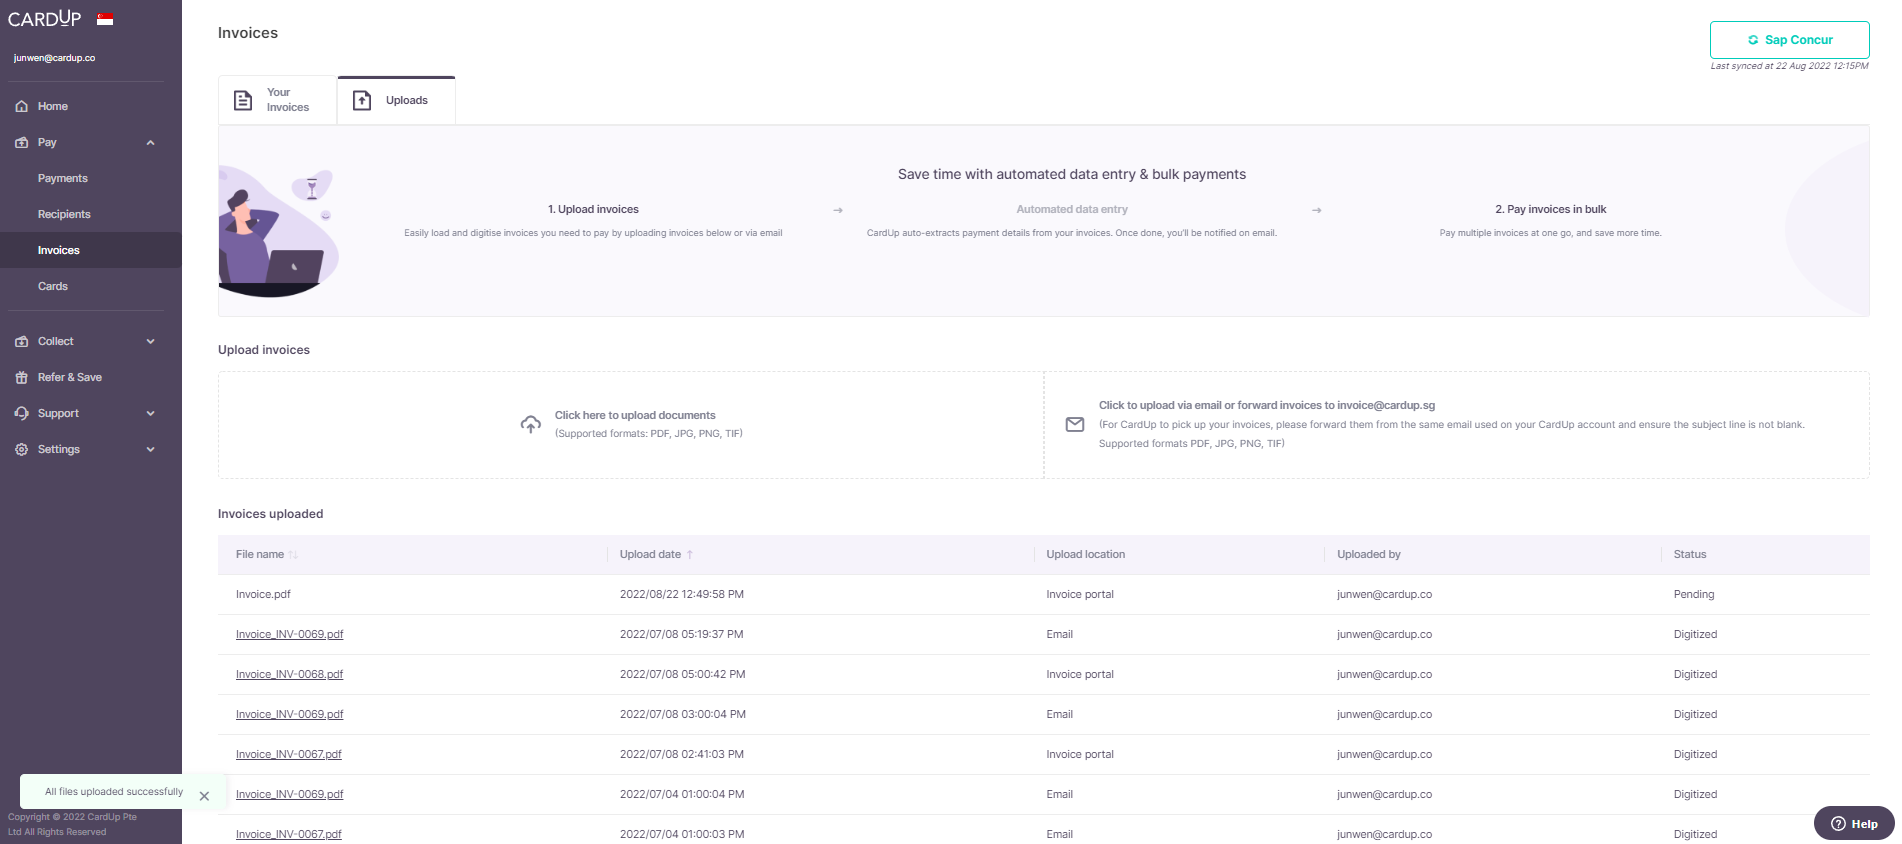Sort table by Upload date arrow

pos(690,555)
